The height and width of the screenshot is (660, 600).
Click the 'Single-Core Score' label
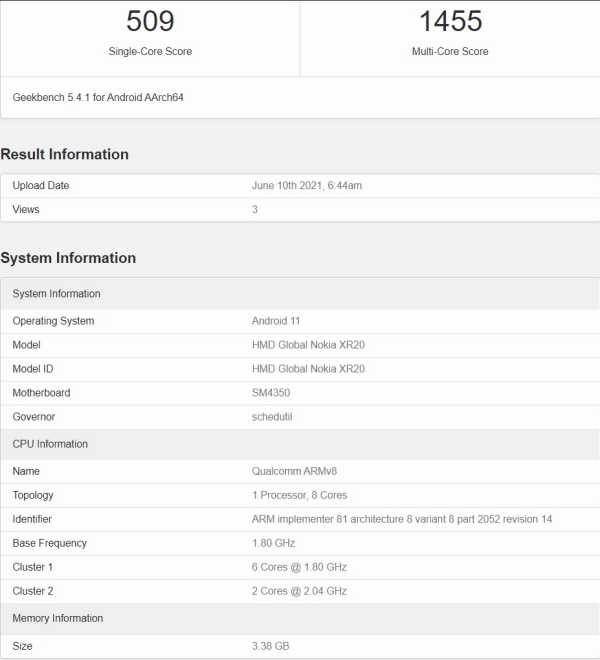(x=150, y=51)
